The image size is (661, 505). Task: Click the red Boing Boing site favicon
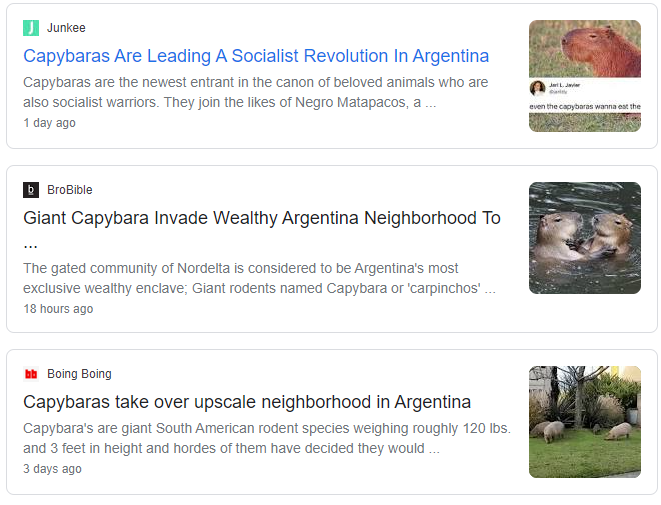[31, 374]
